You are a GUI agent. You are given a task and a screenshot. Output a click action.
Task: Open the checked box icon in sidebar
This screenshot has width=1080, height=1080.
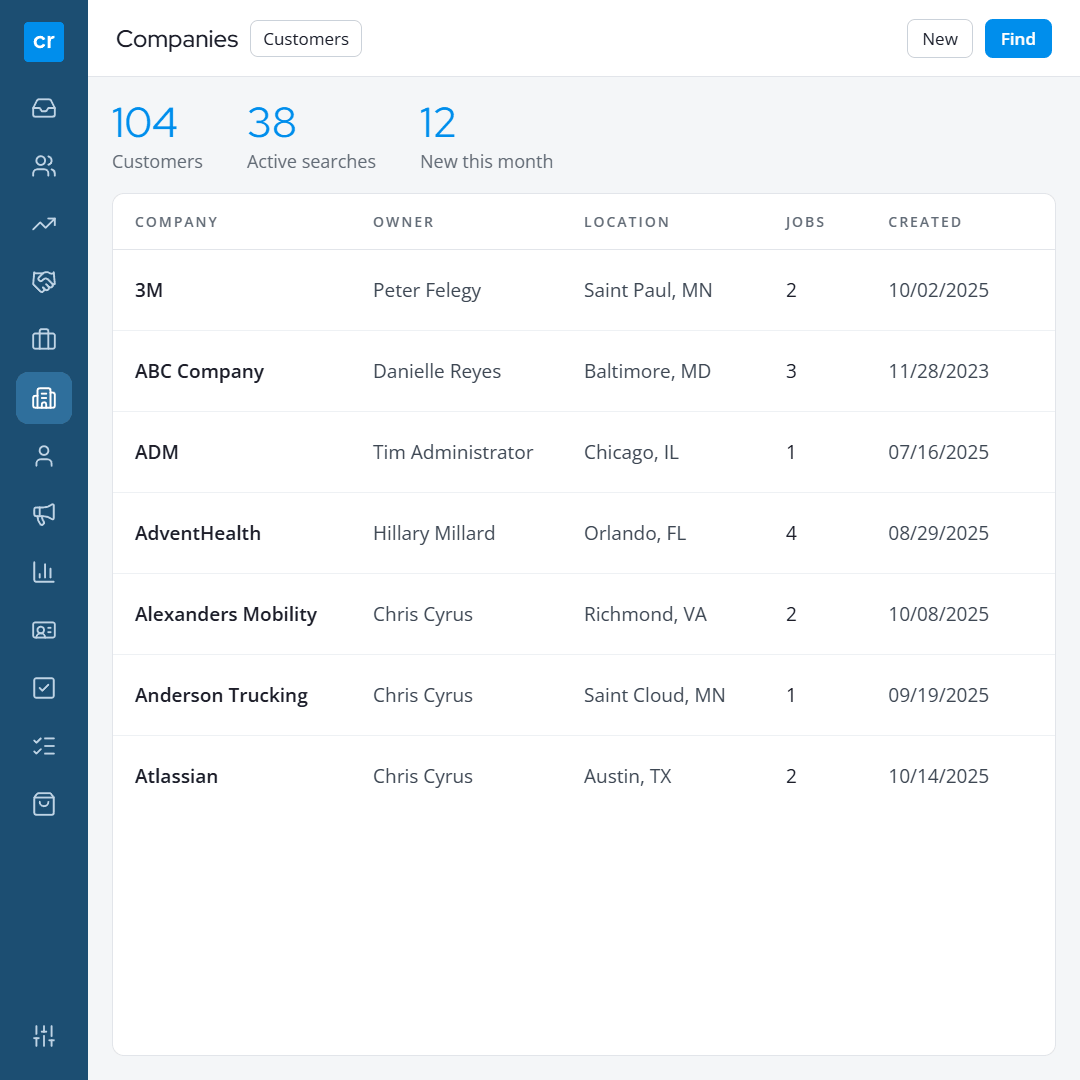pyautogui.click(x=44, y=688)
